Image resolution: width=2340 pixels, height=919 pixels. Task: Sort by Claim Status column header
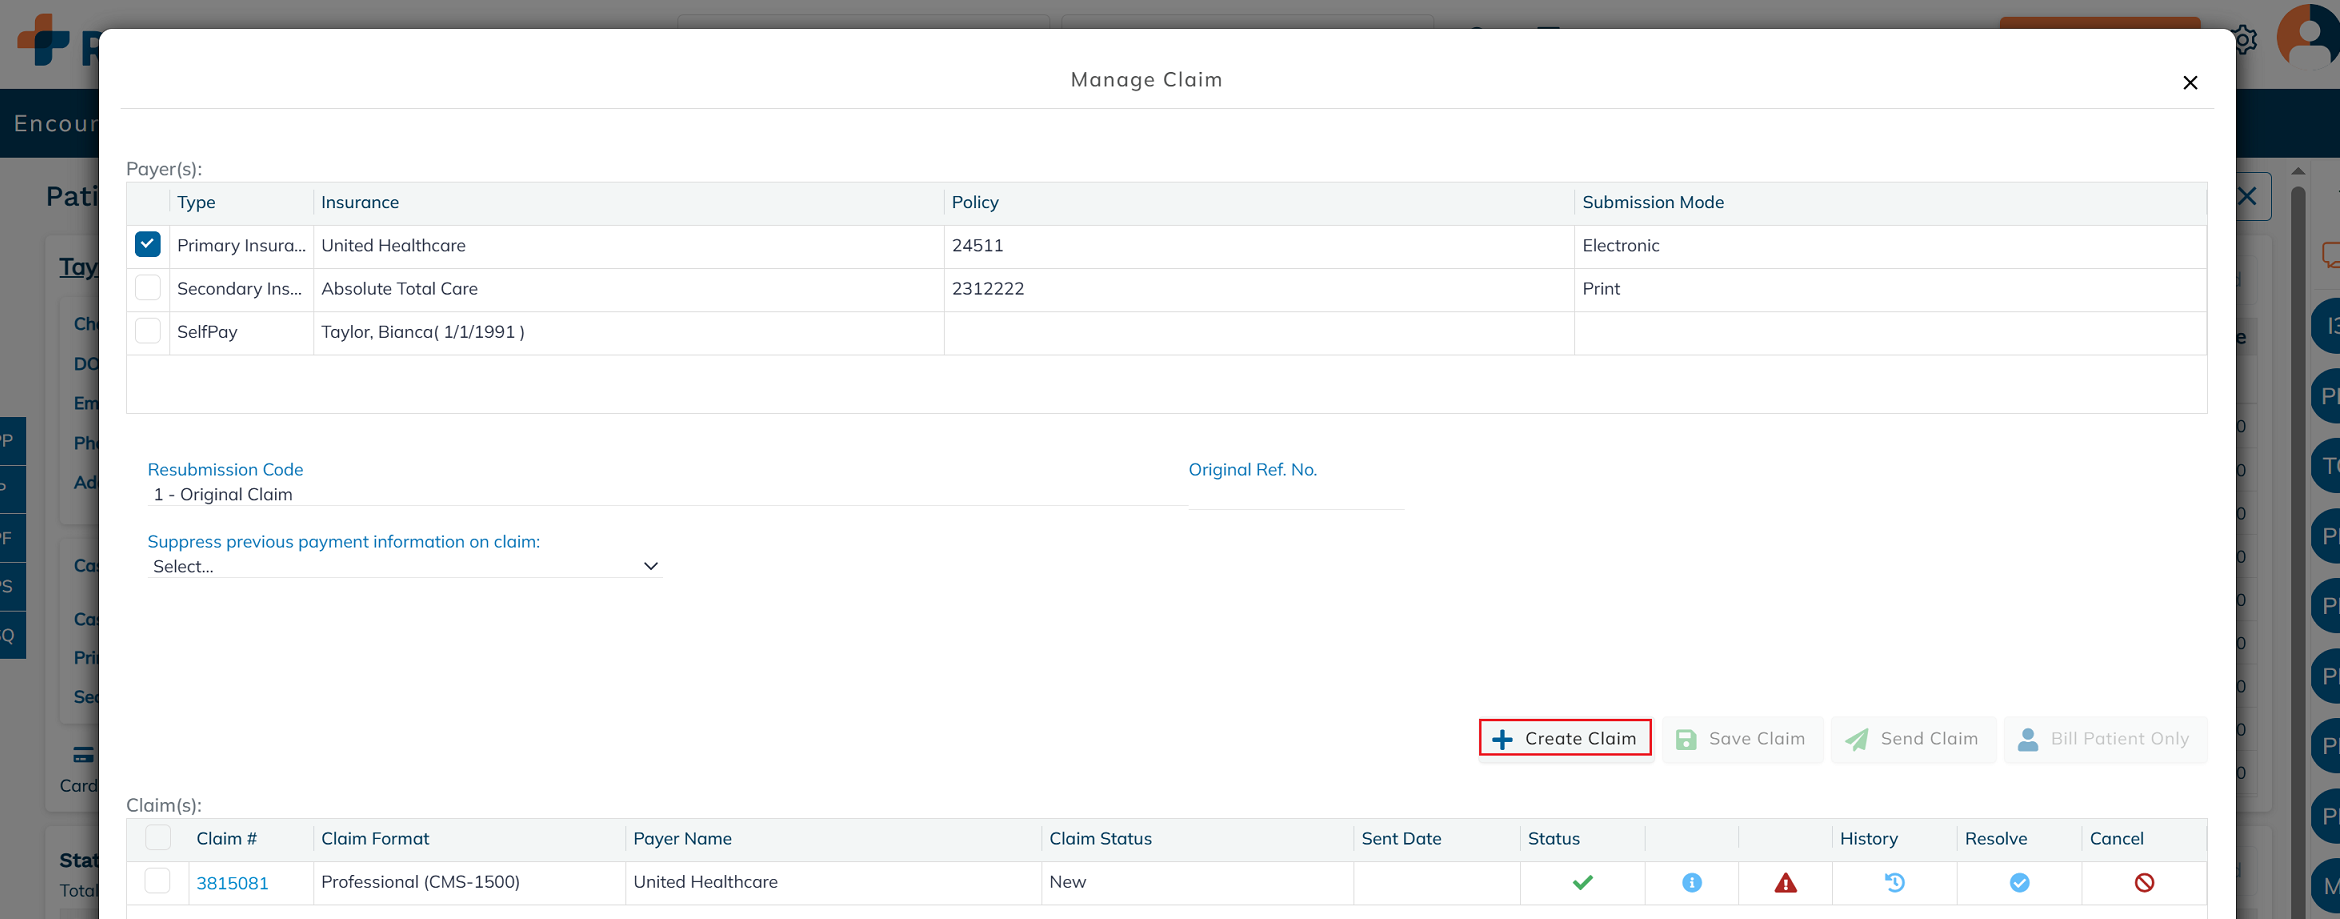click(1100, 838)
